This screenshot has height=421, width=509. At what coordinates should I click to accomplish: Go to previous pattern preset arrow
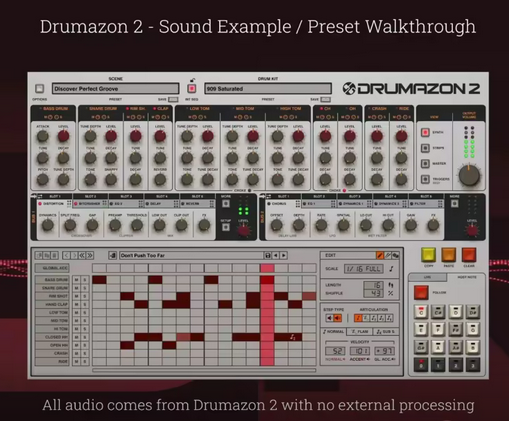click(276, 256)
